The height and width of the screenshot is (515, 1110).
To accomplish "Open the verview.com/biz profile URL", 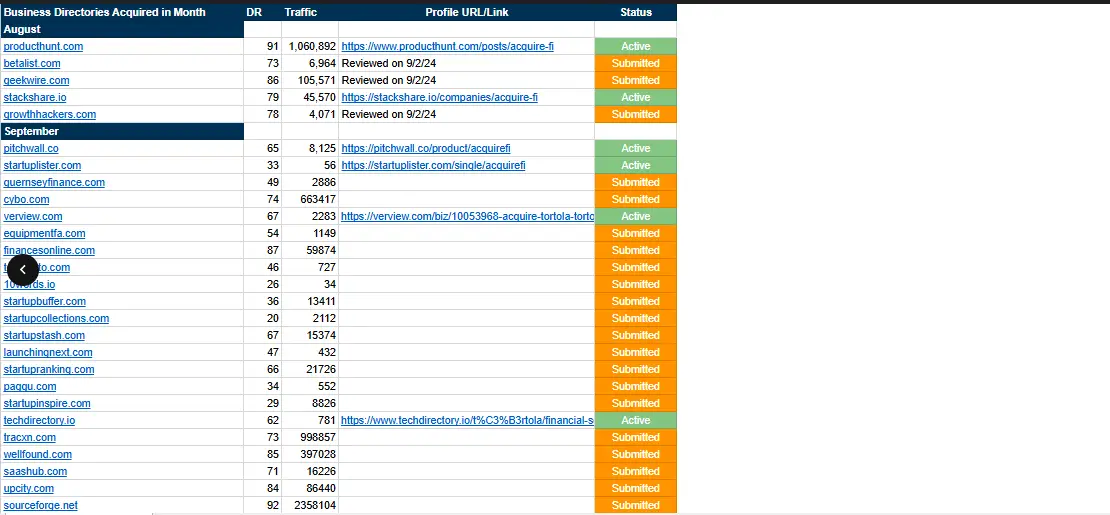I will coord(467,216).
